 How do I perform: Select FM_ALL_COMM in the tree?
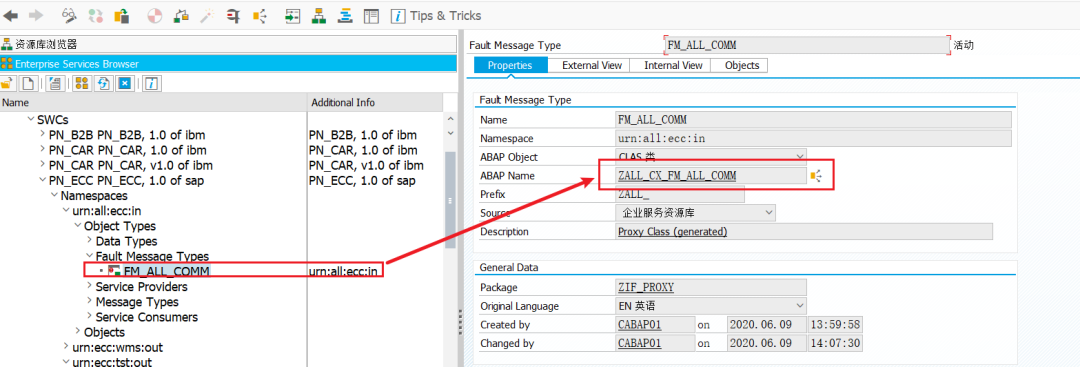[x=167, y=271]
